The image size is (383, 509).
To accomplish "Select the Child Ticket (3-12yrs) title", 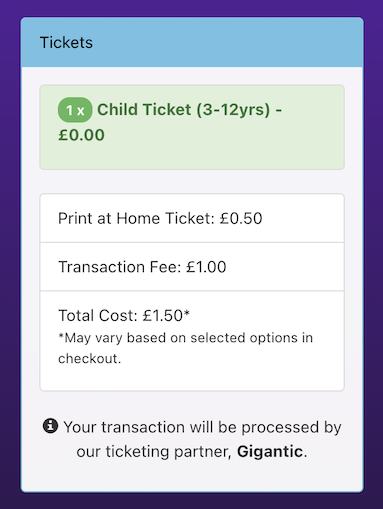I will 183,109.
